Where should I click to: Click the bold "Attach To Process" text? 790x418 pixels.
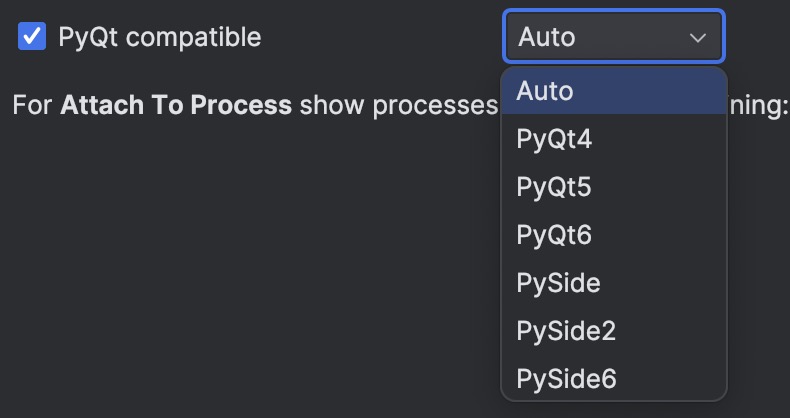coord(176,105)
